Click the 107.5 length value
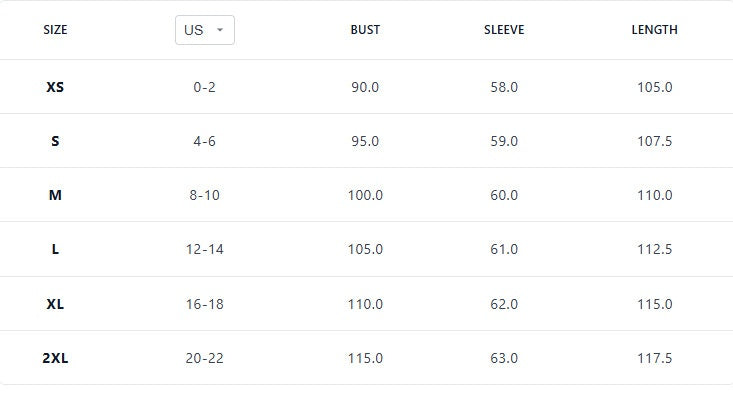This screenshot has width=733, height=398. point(654,141)
